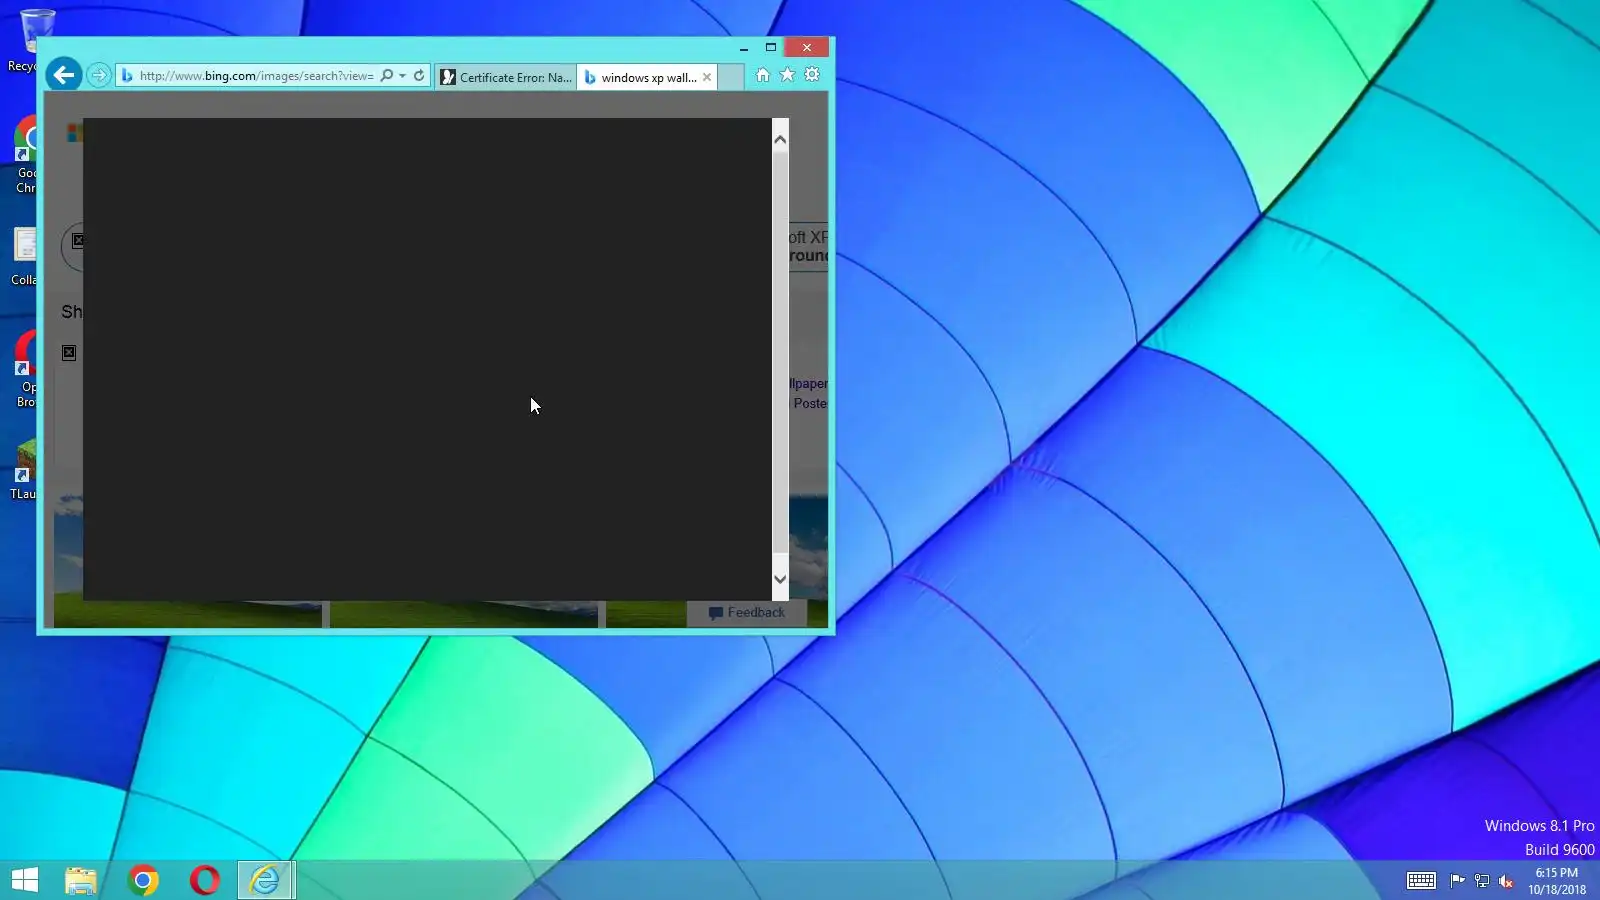Focus the bing.com address bar URL
Screen dimensions: 1600x900
[256, 76]
